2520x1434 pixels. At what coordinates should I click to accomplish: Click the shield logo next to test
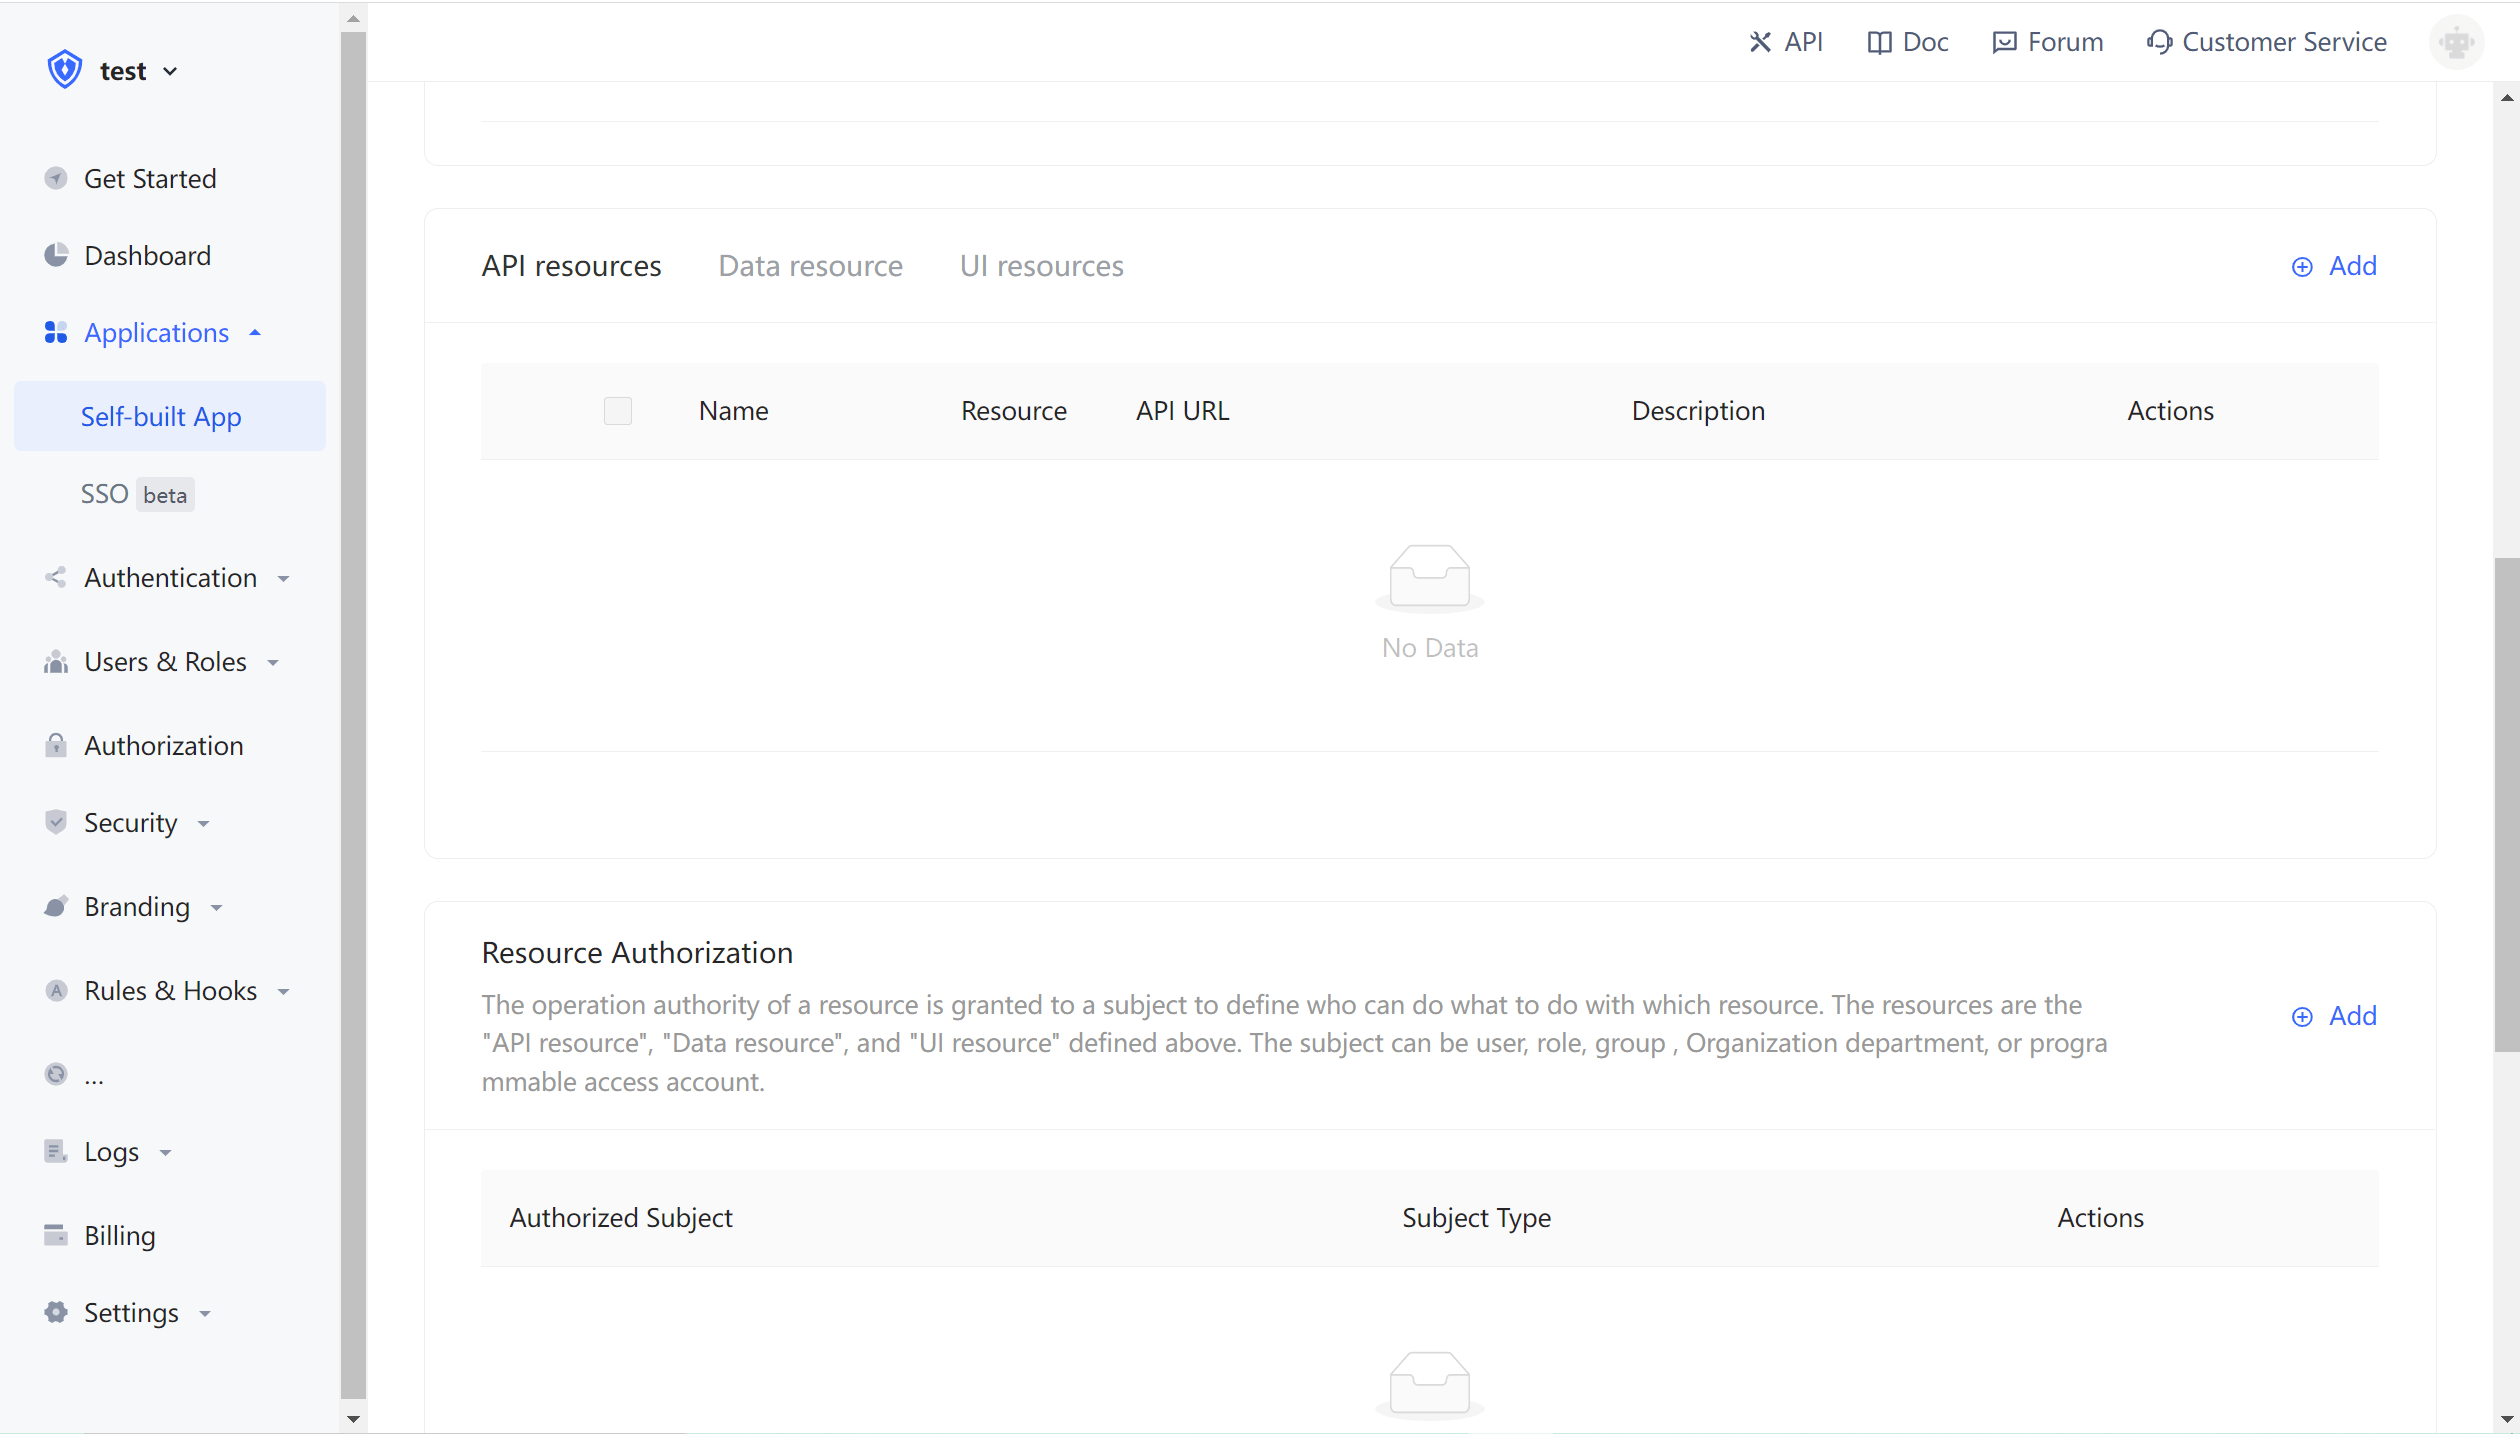(x=65, y=70)
